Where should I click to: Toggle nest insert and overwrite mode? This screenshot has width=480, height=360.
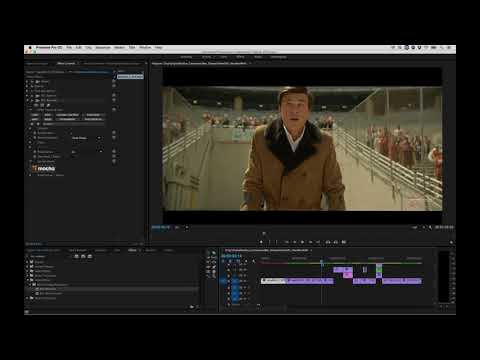click(224, 261)
